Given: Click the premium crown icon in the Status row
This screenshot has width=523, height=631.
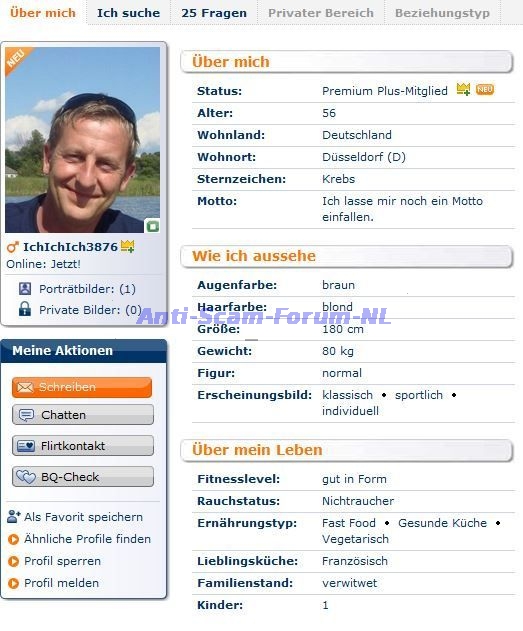Looking at the screenshot, I should coord(463,89).
